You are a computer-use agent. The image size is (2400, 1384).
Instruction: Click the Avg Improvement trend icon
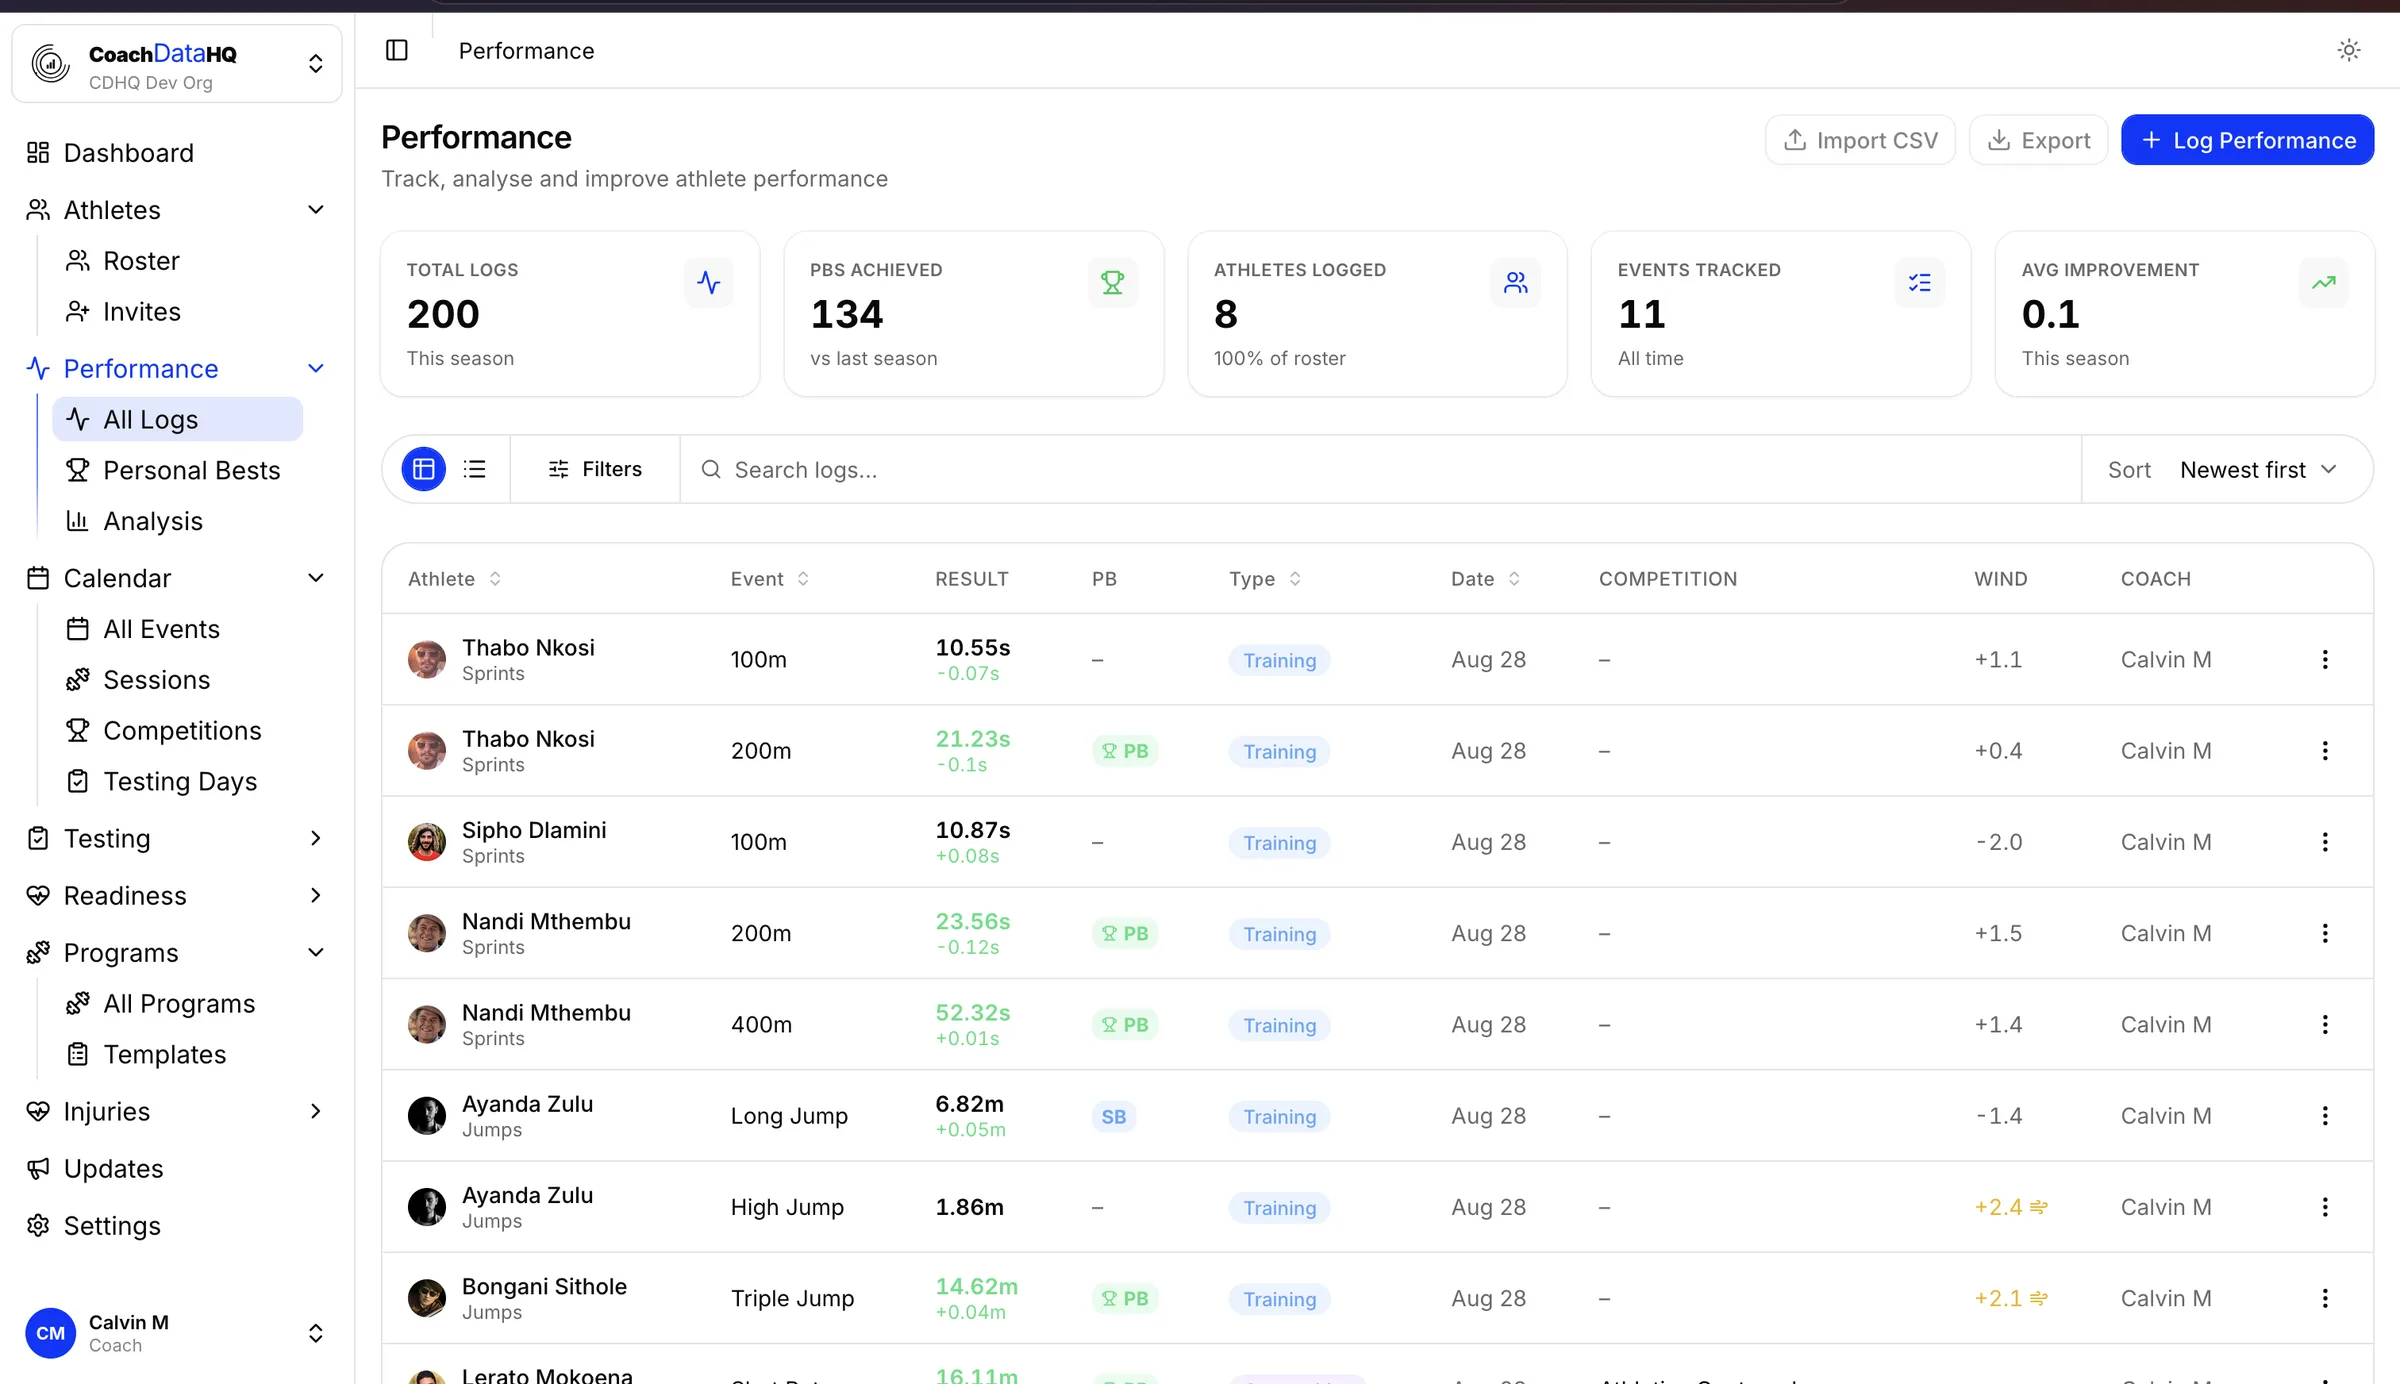2324,283
